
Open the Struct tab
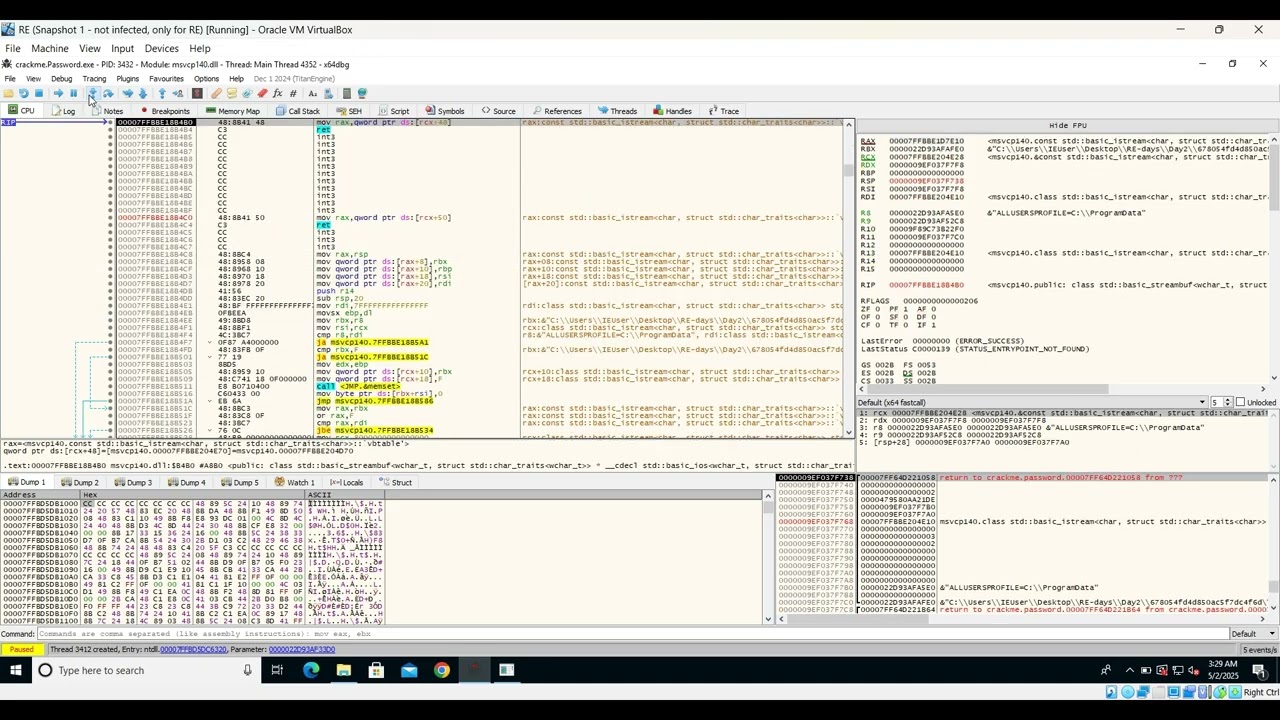[395, 483]
